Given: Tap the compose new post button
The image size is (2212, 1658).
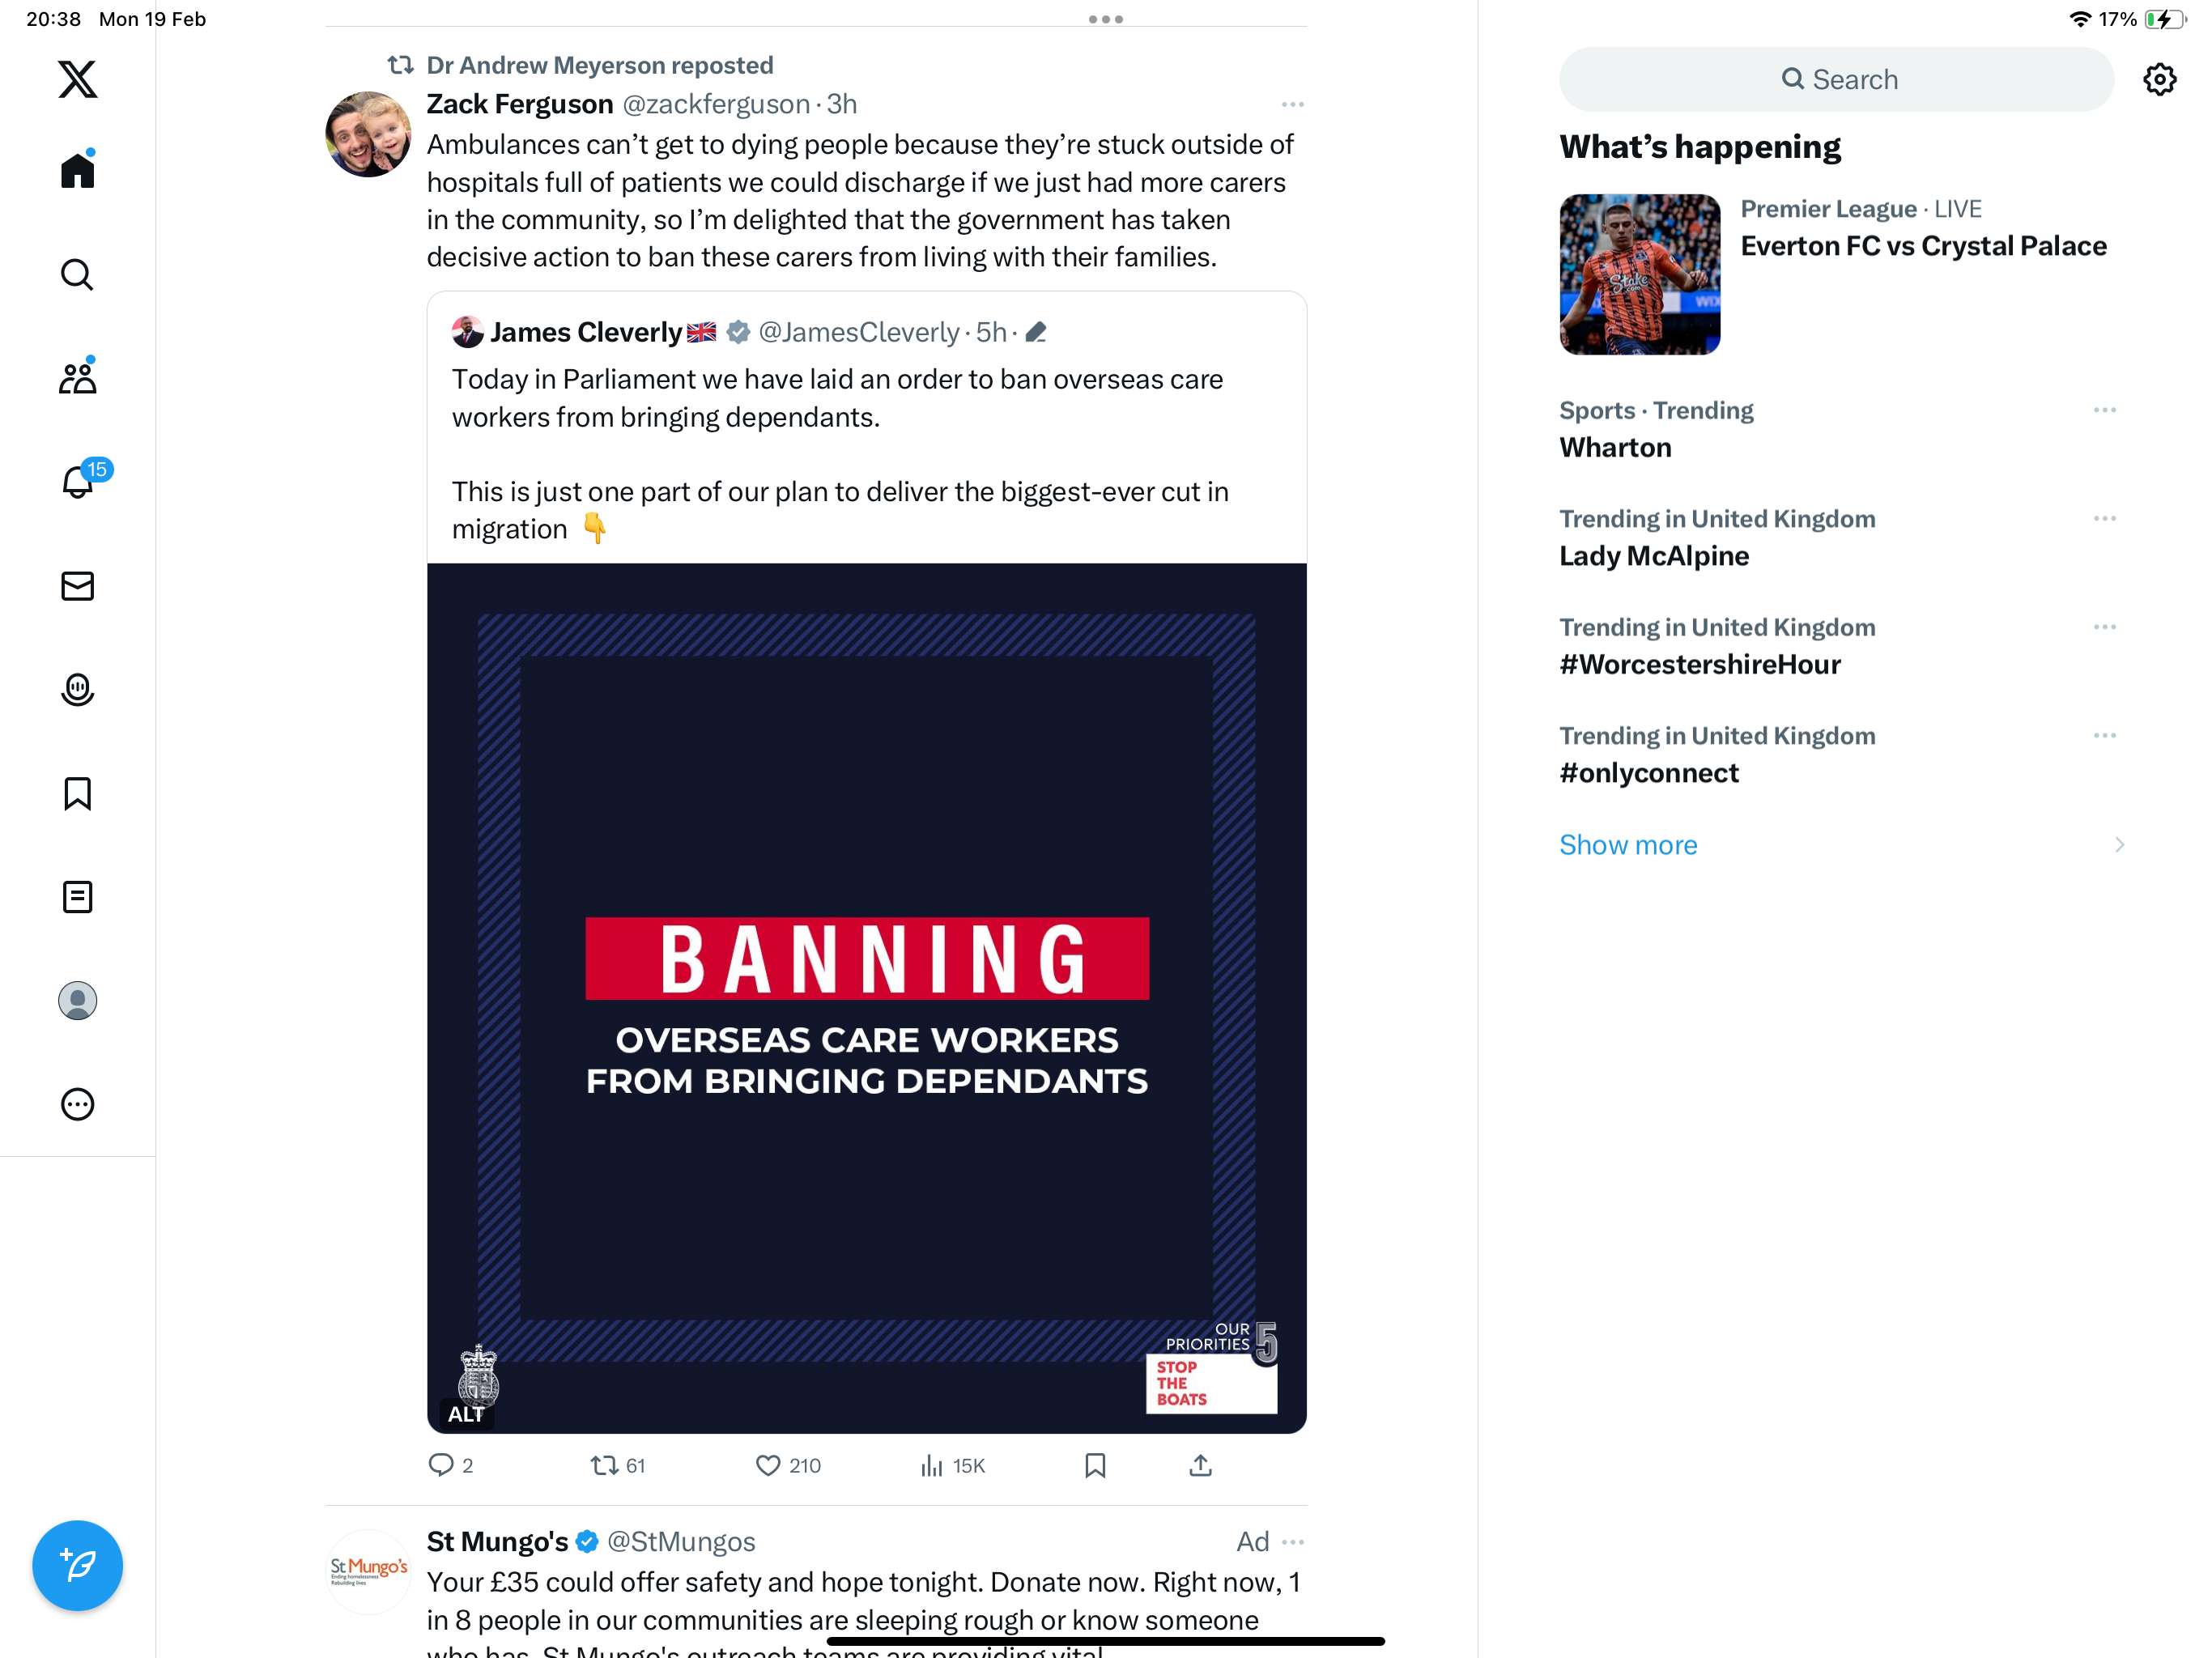Looking at the screenshot, I should pyautogui.click(x=78, y=1565).
